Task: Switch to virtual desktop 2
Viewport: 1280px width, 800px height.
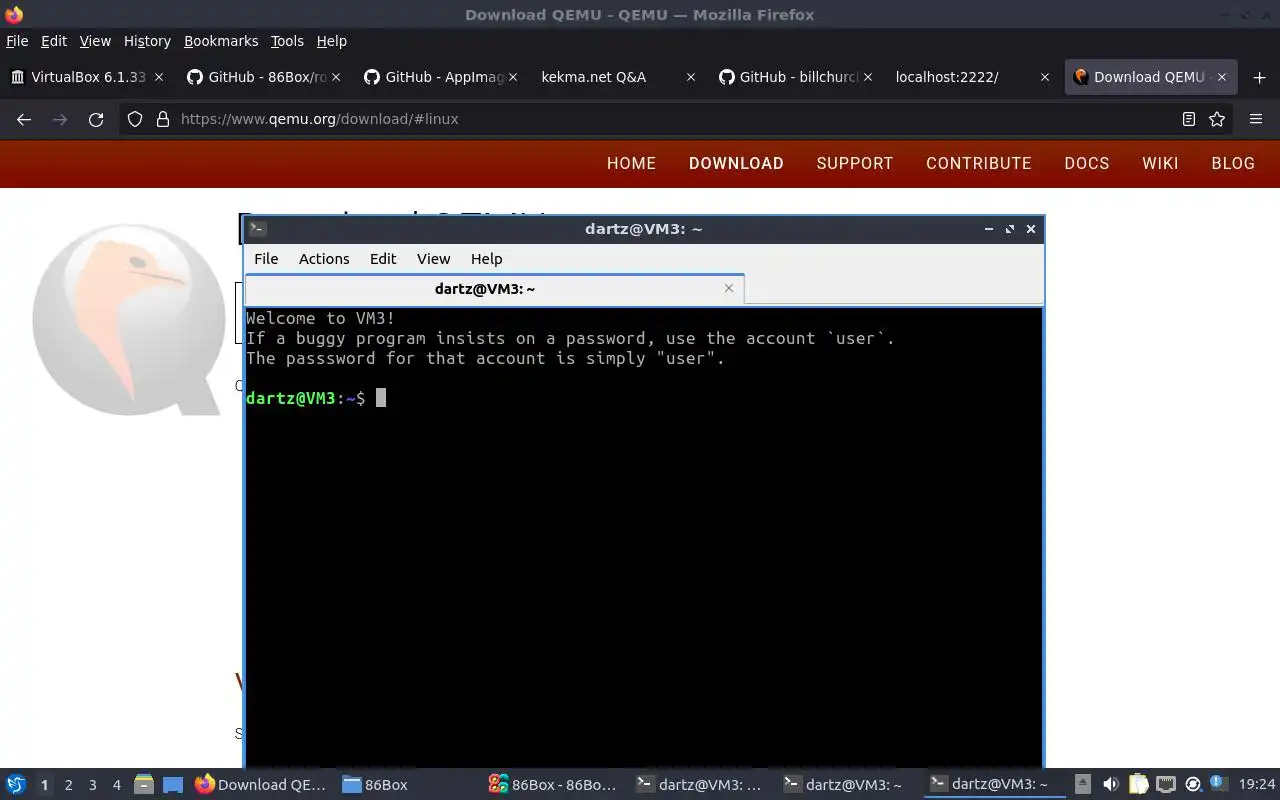Action: [68, 785]
